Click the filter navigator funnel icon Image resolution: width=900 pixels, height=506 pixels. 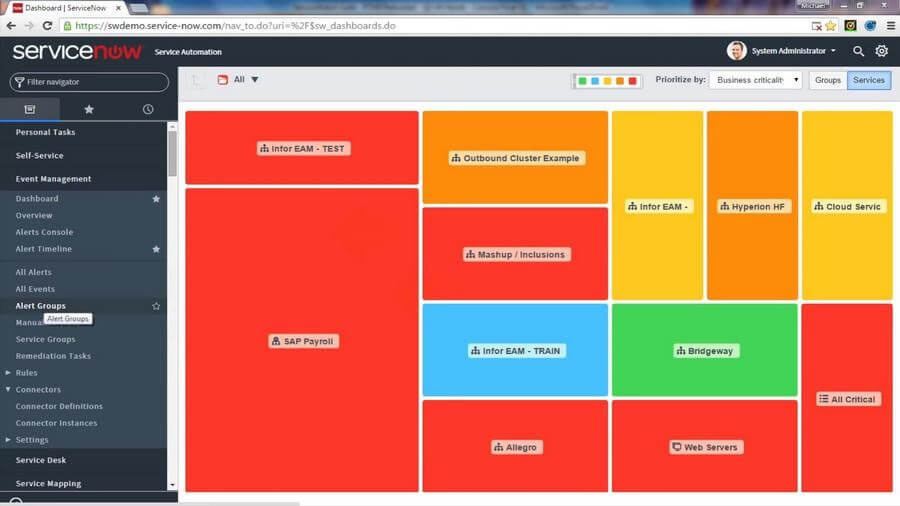pyautogui.click(x=20, y=82)
